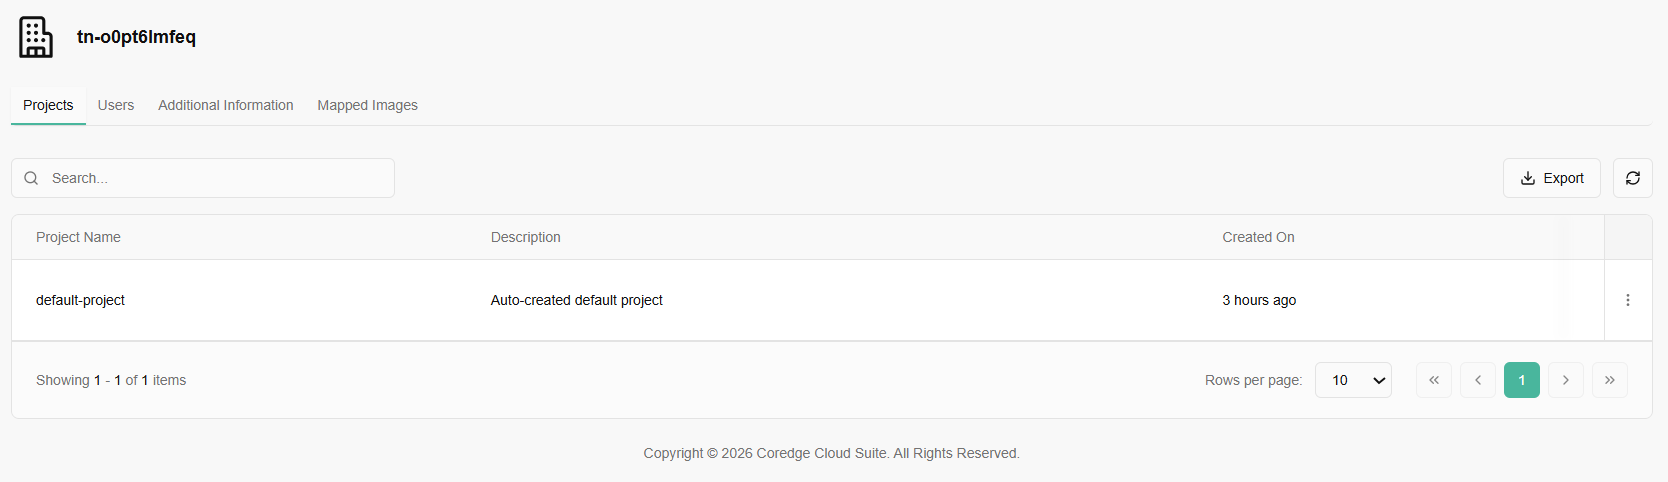The width and height of the screenshot is (1668, 482).
Task: Click the Description column header
Action: (525, 237)
